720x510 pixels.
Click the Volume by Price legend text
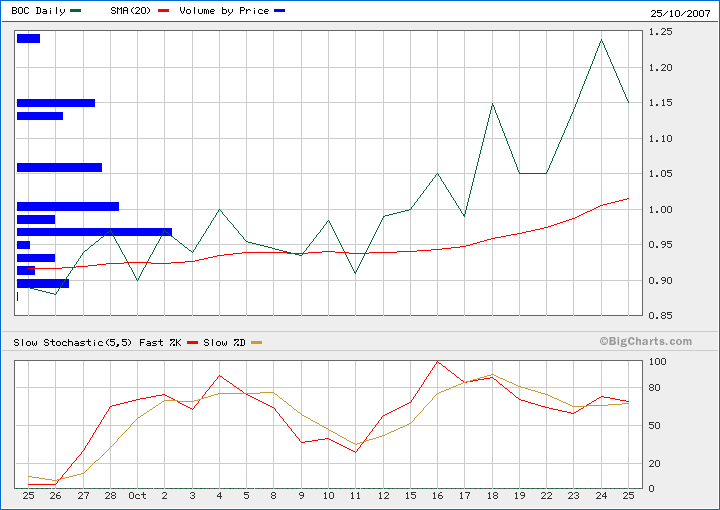pyautogui.click(x=224, y=10)
